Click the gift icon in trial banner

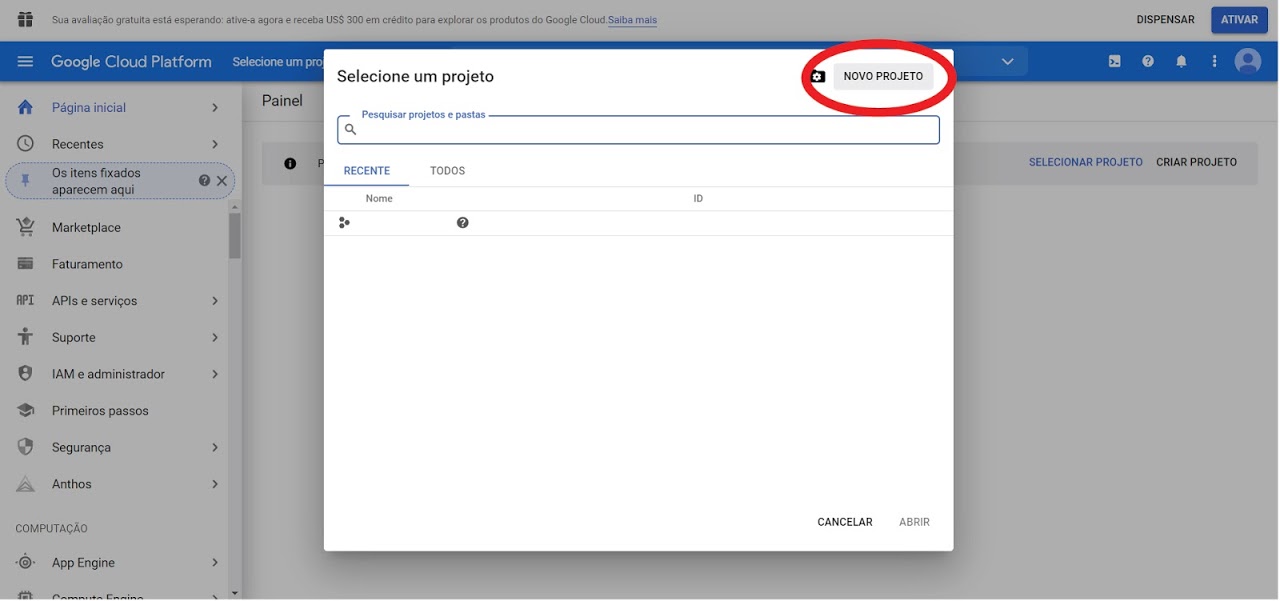[x=25, y=20]
